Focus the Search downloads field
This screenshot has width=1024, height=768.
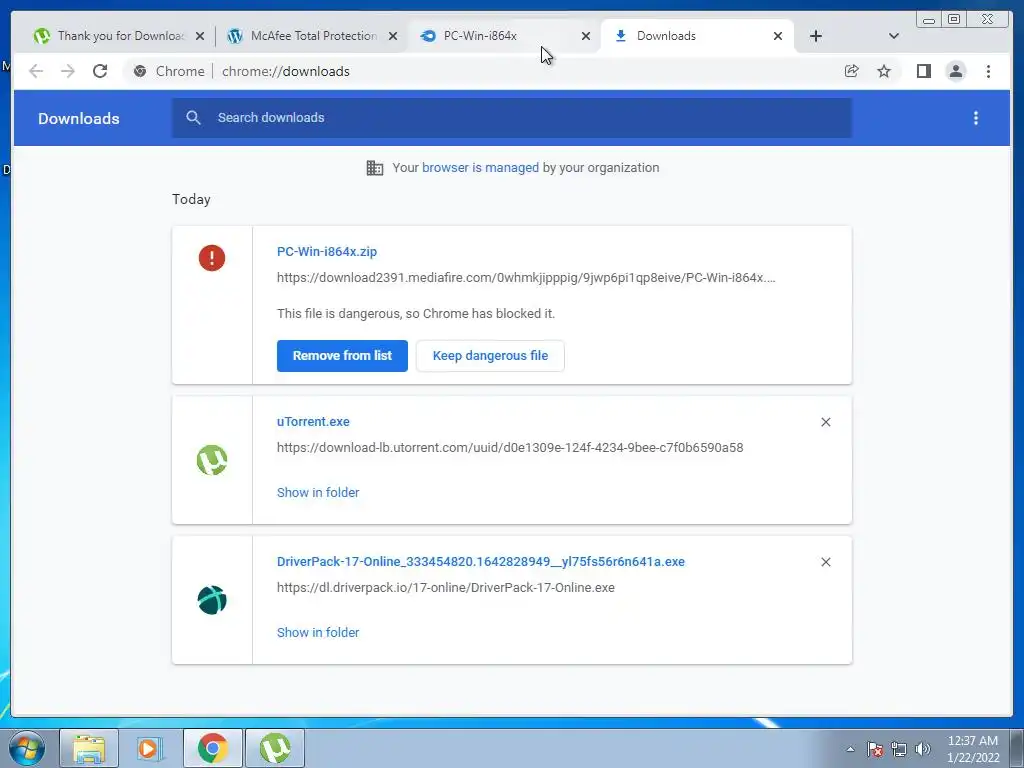tap(511, 118)
